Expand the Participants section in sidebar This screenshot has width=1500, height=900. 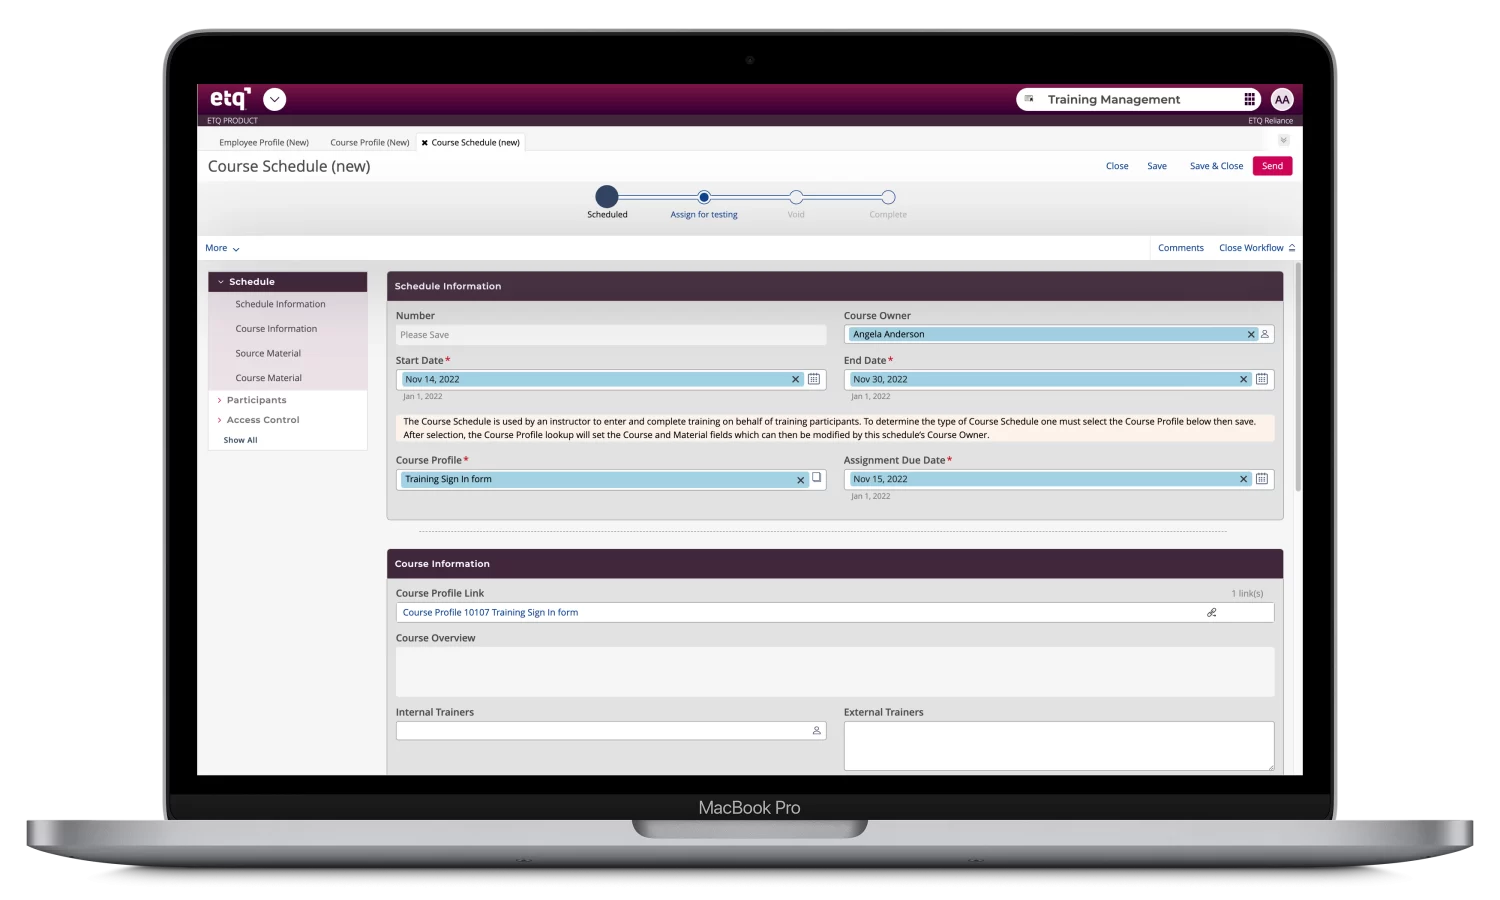[256, 400]
